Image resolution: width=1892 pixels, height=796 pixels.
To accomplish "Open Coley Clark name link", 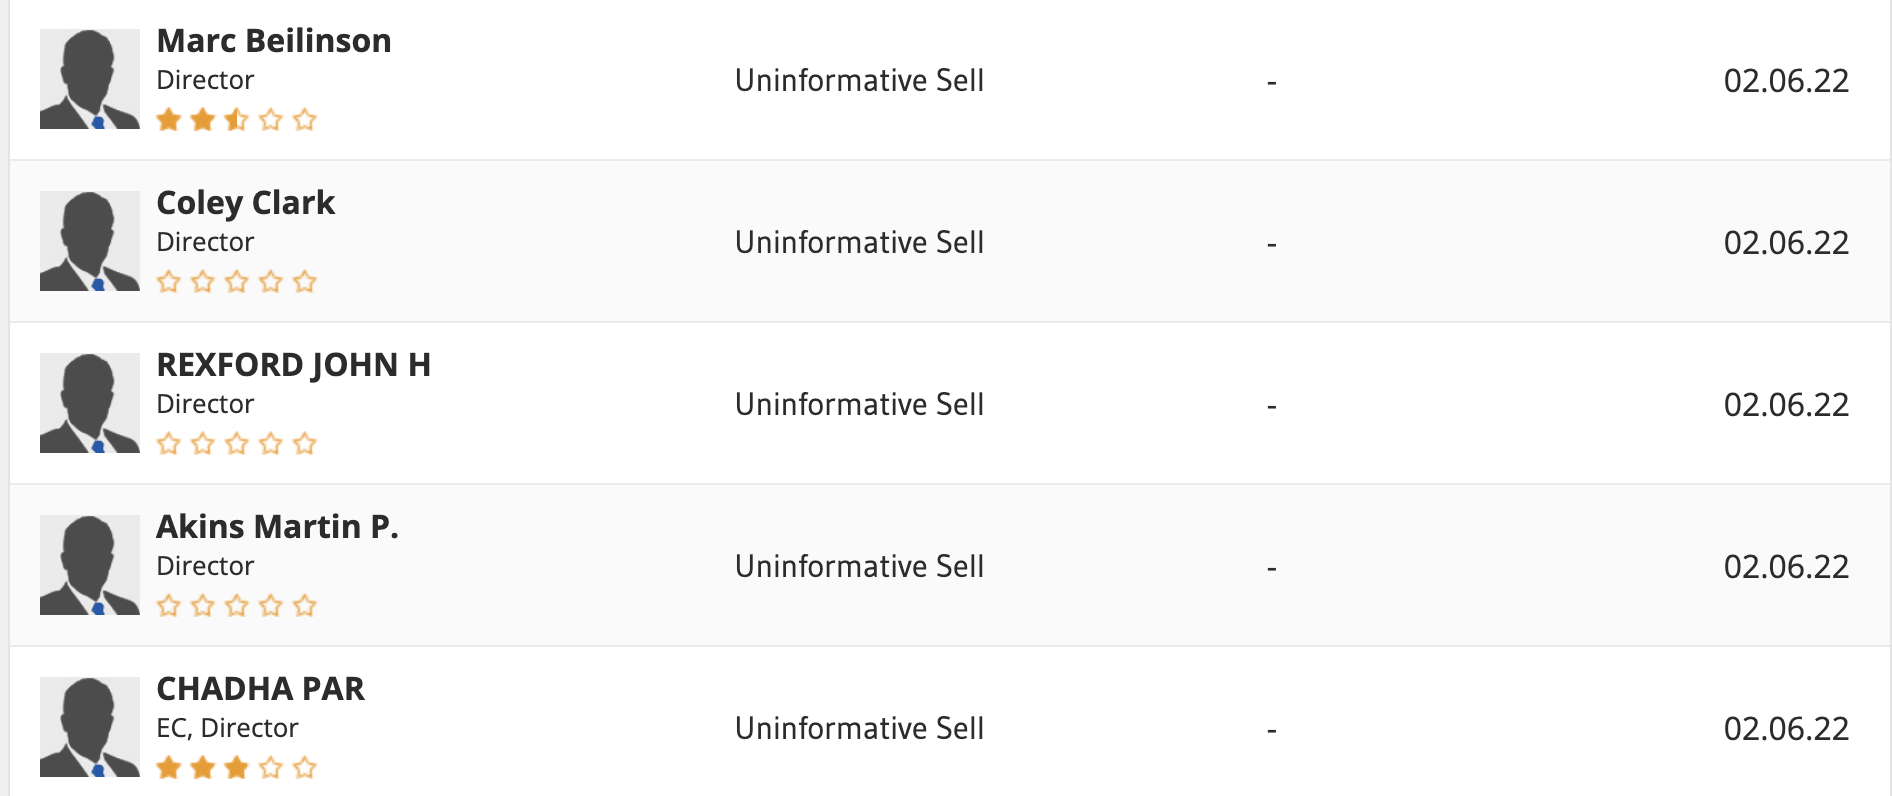I will (246, 203).
